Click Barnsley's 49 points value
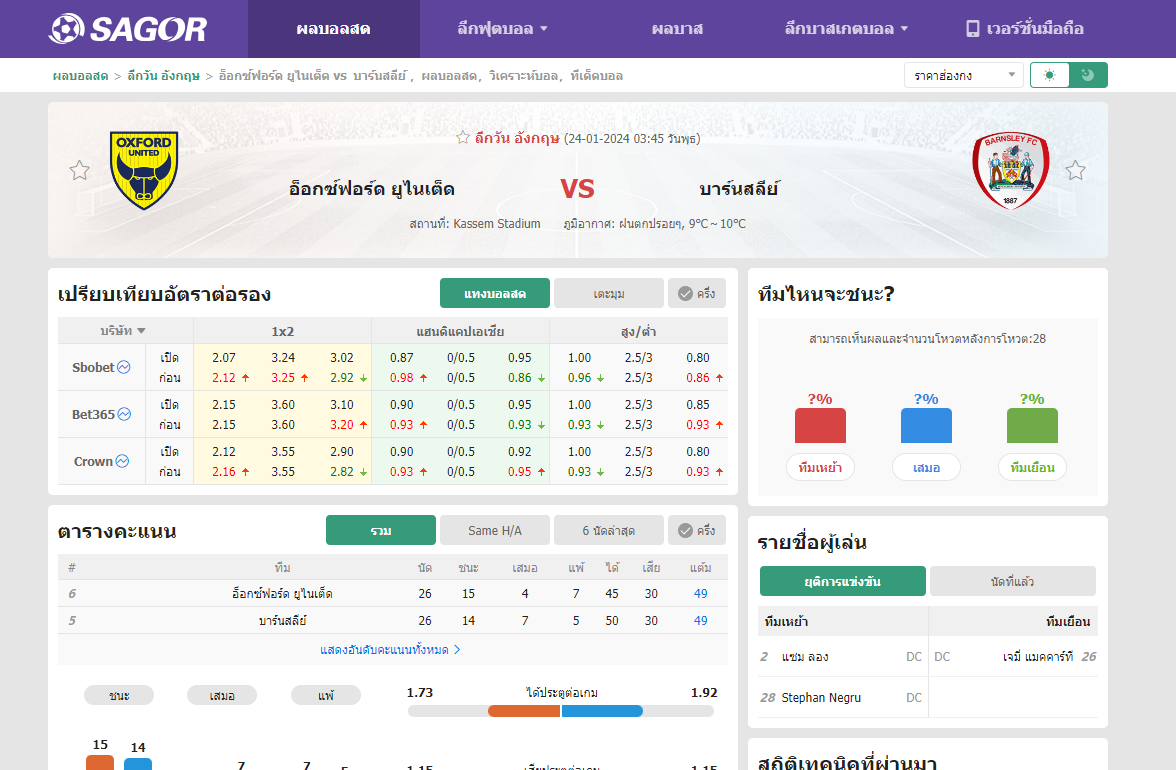1176x770 pixels. pyautogui.click(x=700, y=620)
